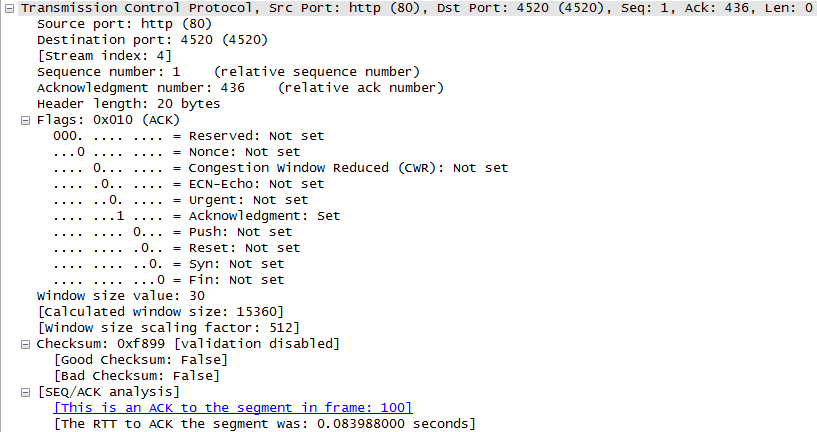
Task: Collapse the Checksum: 0xf899 section
Action: [x=25, y=344]
